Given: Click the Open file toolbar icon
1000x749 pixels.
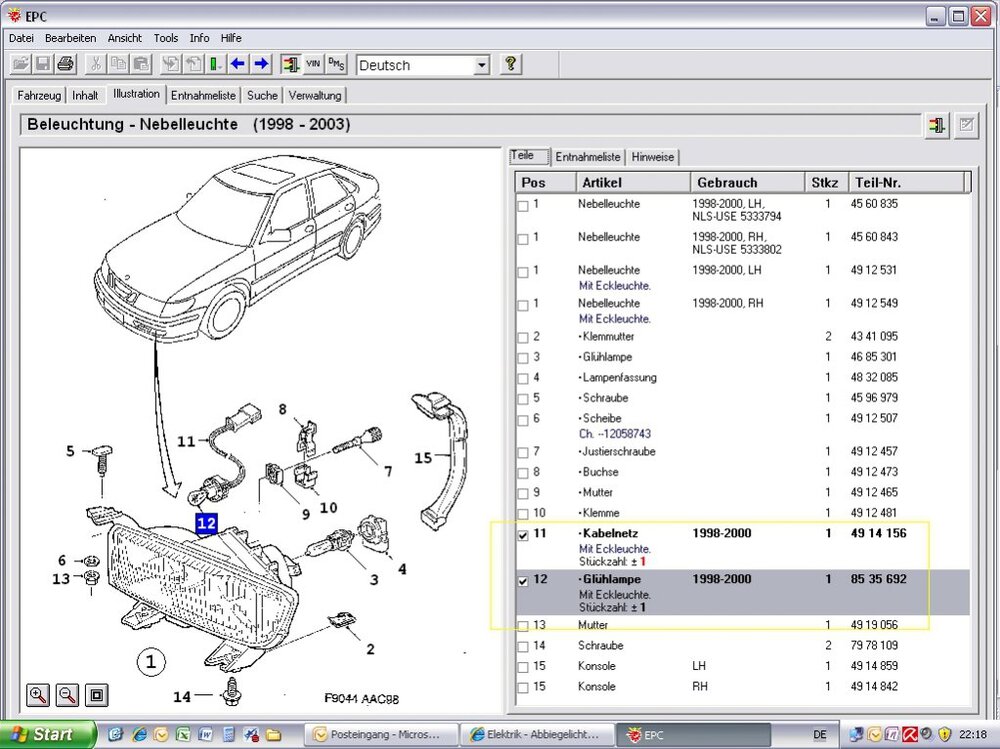Looking at the screenshot, I should pyautogui.click(x=20, y=64).
